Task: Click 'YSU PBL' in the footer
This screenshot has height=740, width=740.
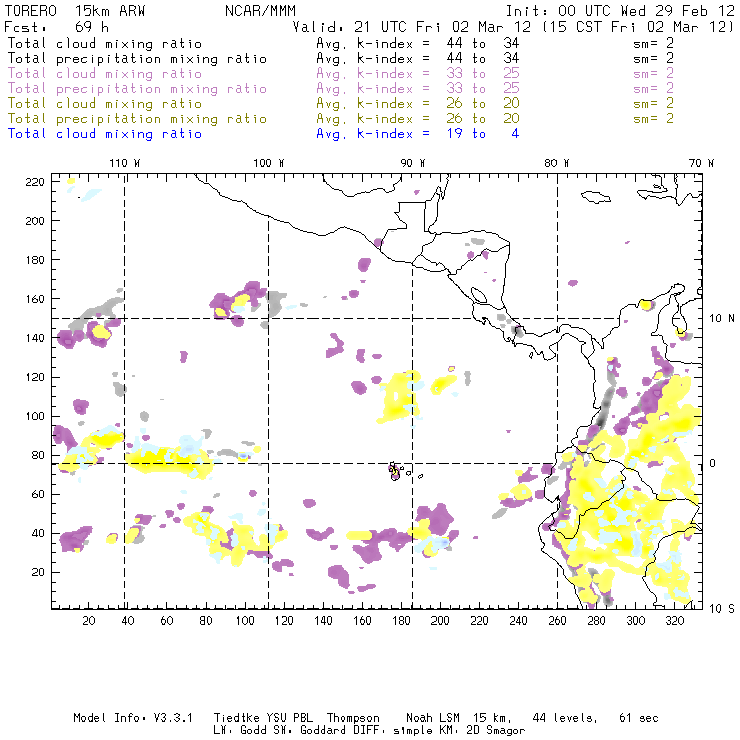Action: click(x=289, y=718)
